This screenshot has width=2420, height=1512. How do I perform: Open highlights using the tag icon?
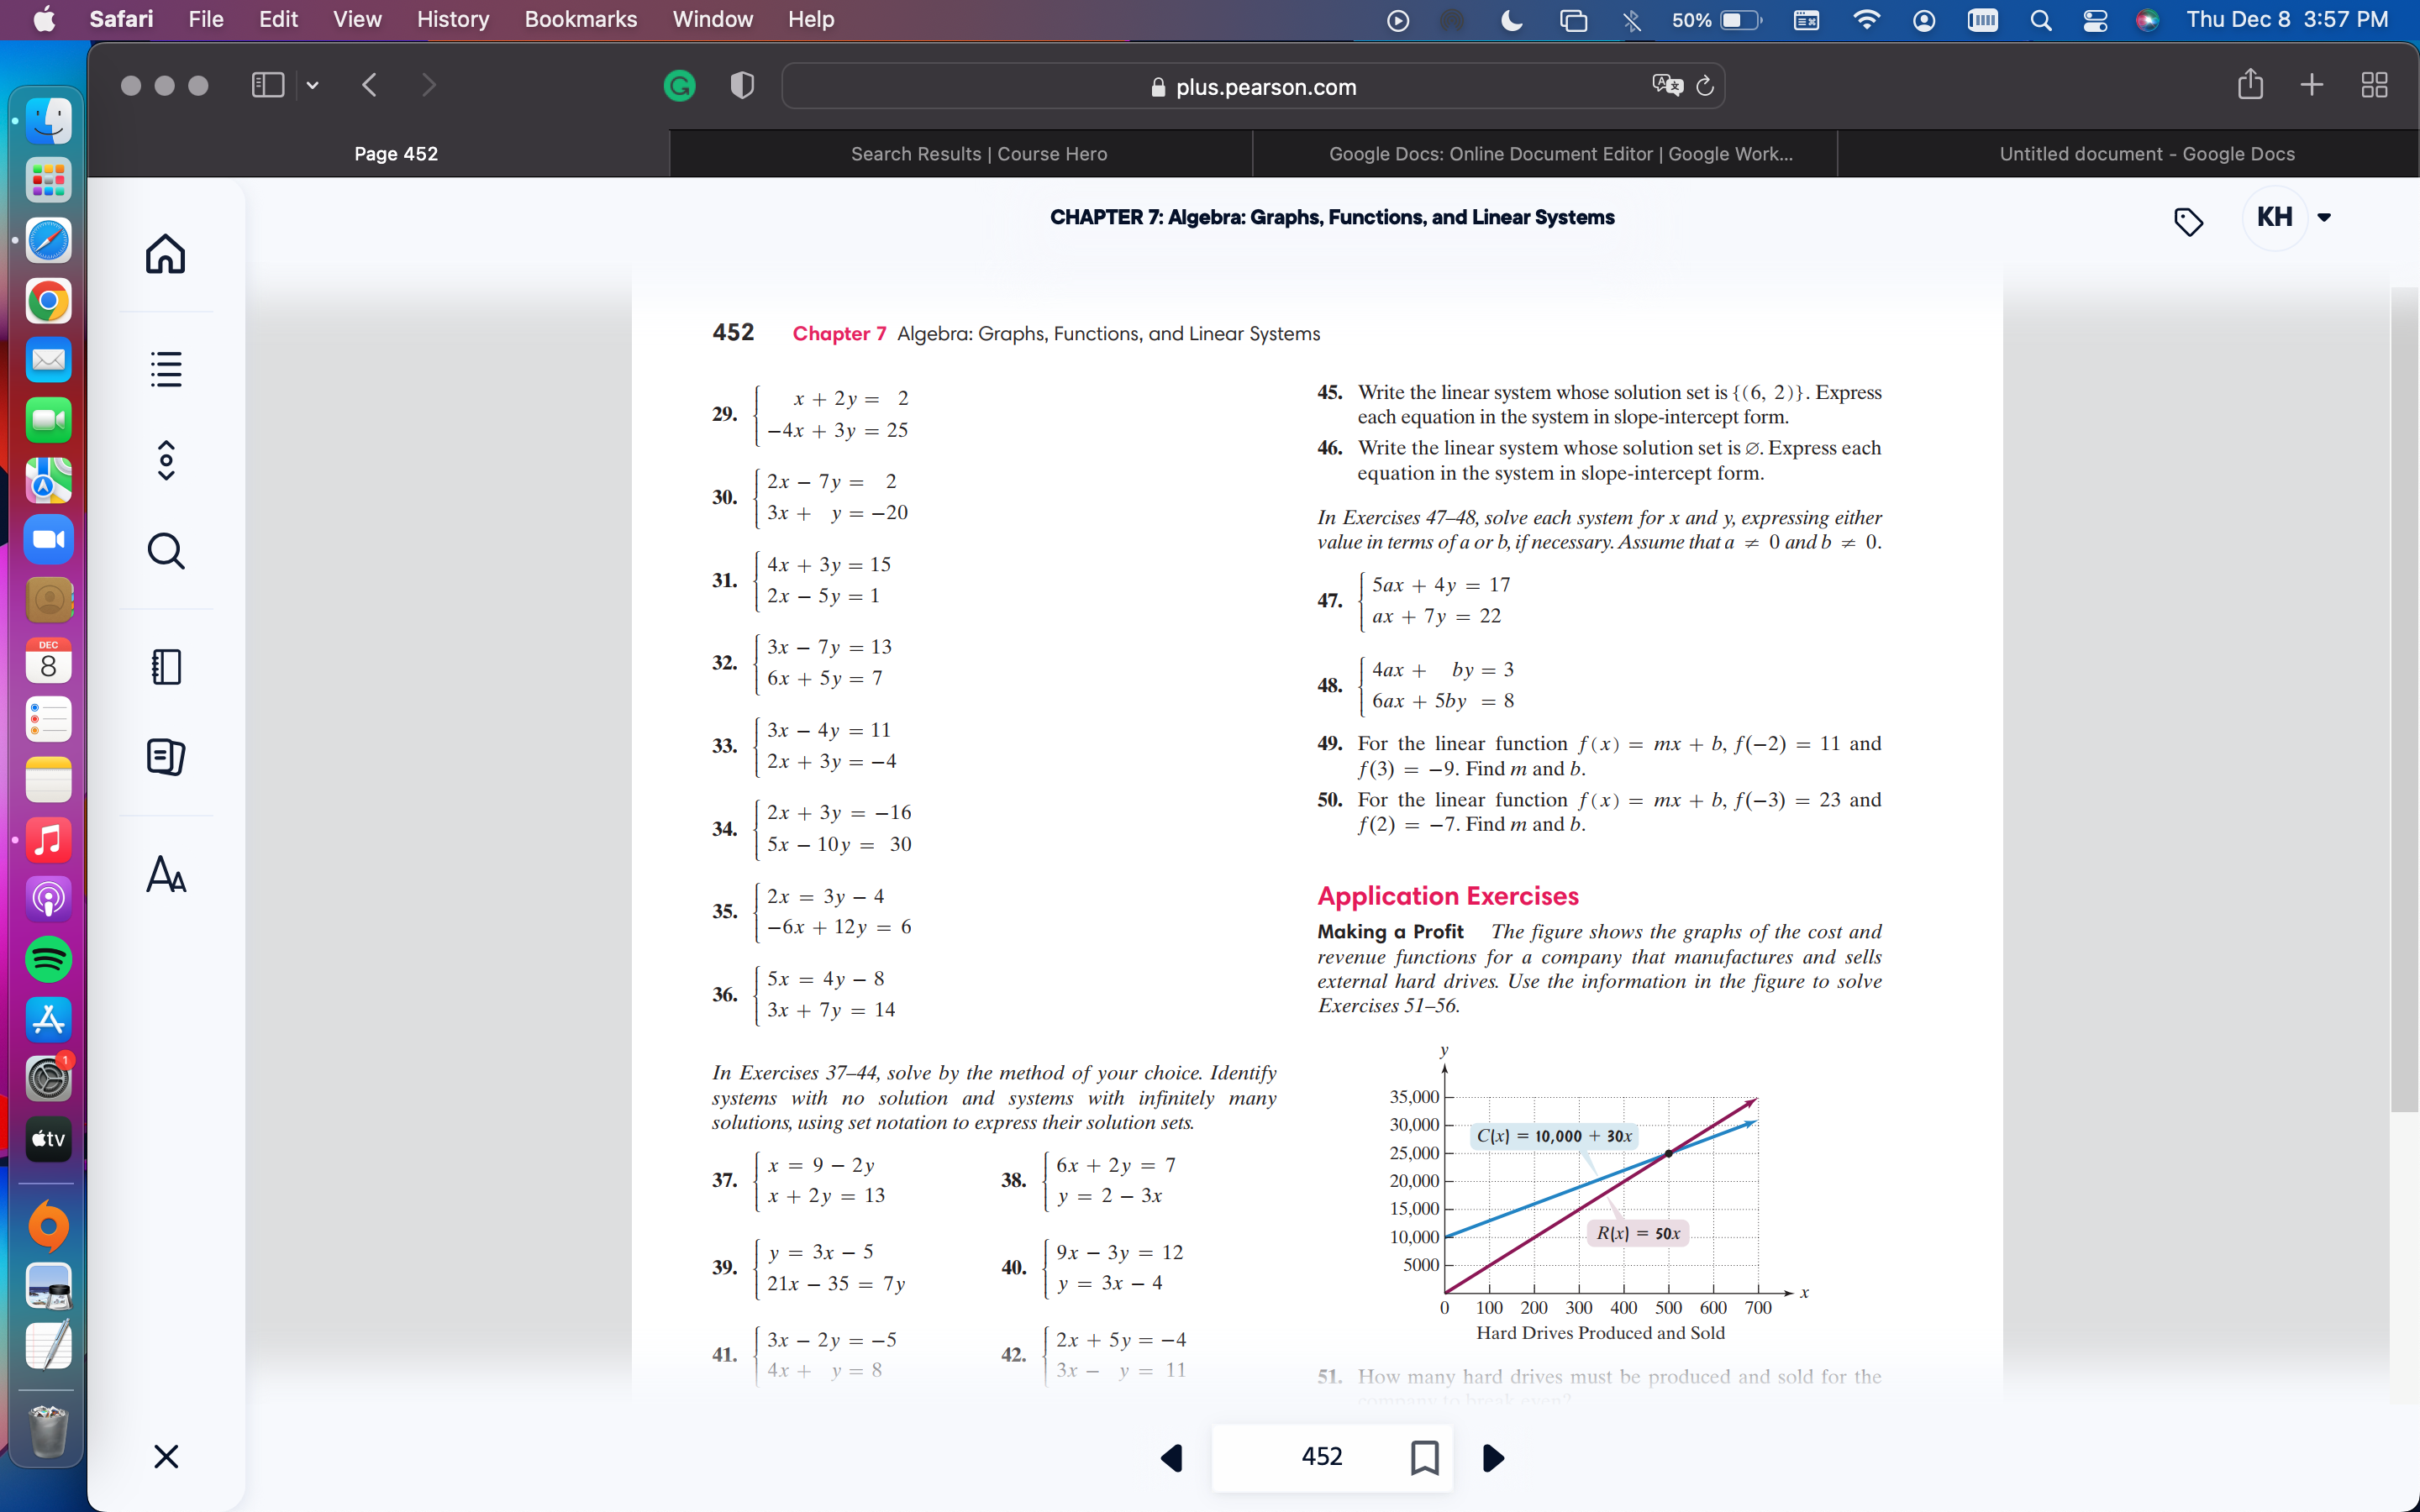click(x=2189, y=222)
